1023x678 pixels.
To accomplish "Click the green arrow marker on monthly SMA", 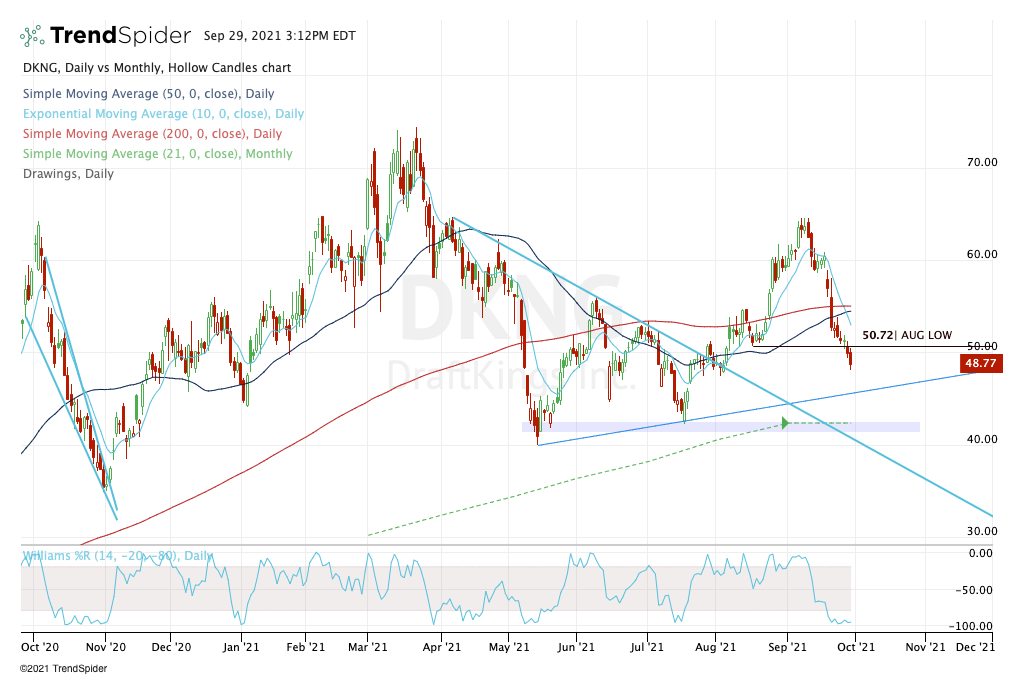I will [x=786, y=424].
